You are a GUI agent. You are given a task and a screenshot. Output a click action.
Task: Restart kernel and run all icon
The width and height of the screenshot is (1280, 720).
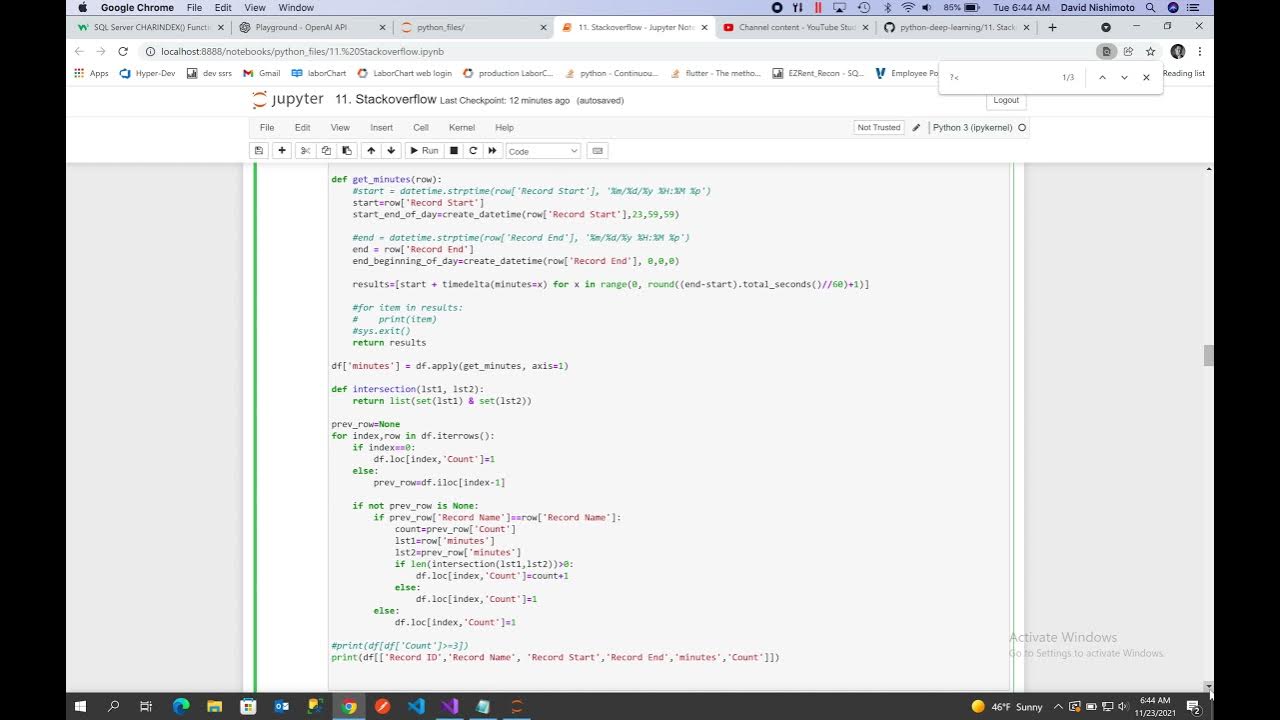pos(492,150)
